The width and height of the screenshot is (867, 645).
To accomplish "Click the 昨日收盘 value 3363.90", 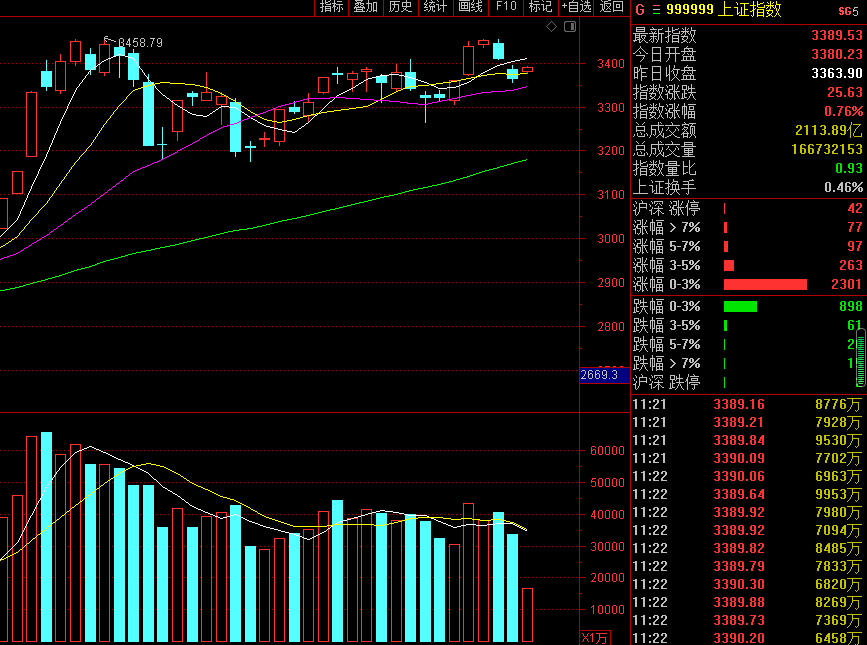I will pyautogui.click(x=837, y=73).
